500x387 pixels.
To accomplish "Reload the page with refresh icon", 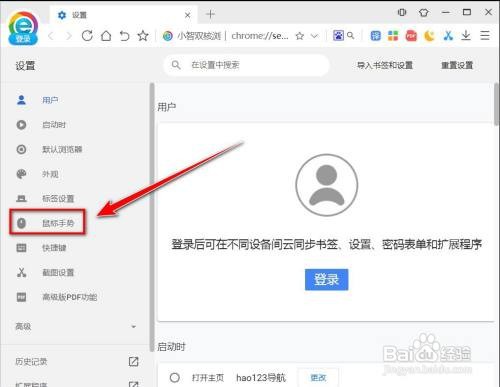I will (87, 35).
